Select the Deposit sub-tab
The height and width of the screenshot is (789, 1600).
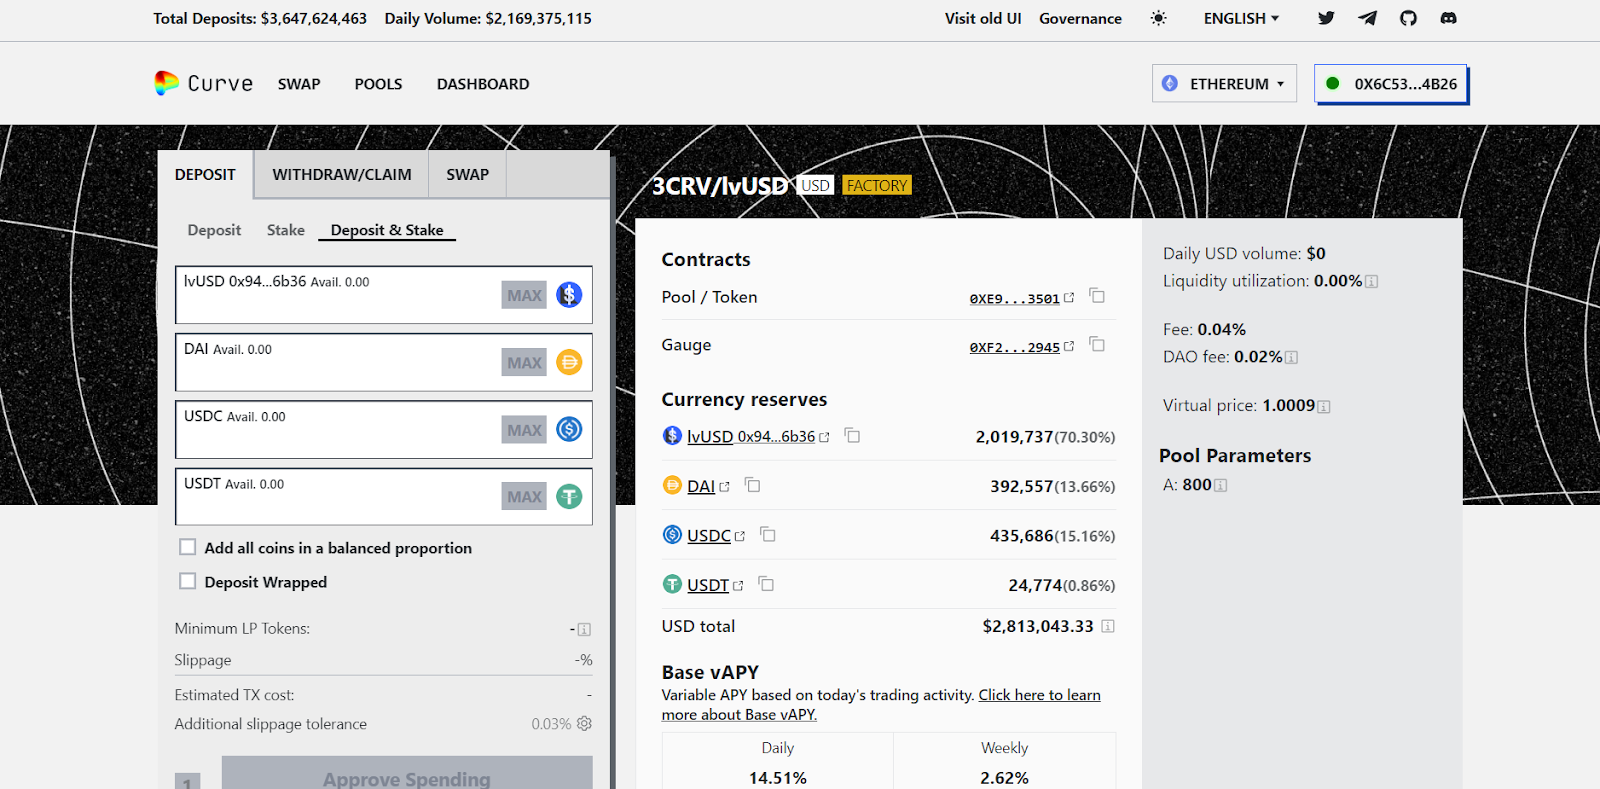[x=214, y=230]
